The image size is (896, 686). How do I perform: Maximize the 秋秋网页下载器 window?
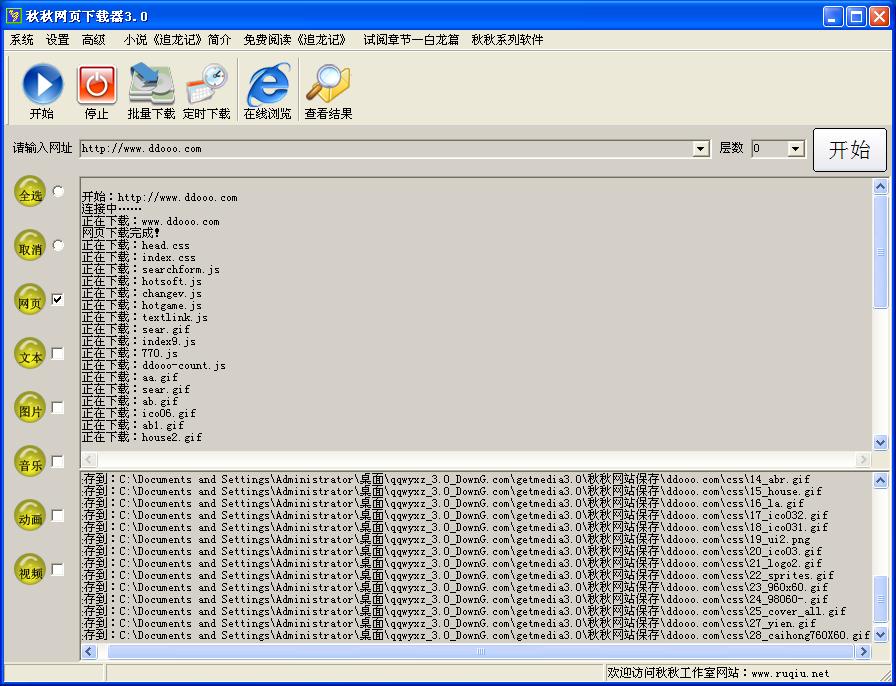pyautogui.click(x=856, y=17)
